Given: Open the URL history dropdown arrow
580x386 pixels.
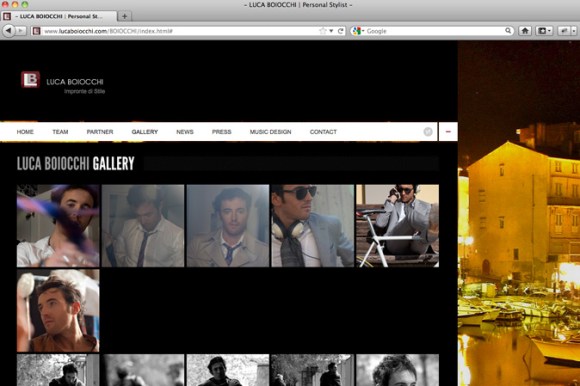Looking at the screenshot, I should tap(331, 31).
